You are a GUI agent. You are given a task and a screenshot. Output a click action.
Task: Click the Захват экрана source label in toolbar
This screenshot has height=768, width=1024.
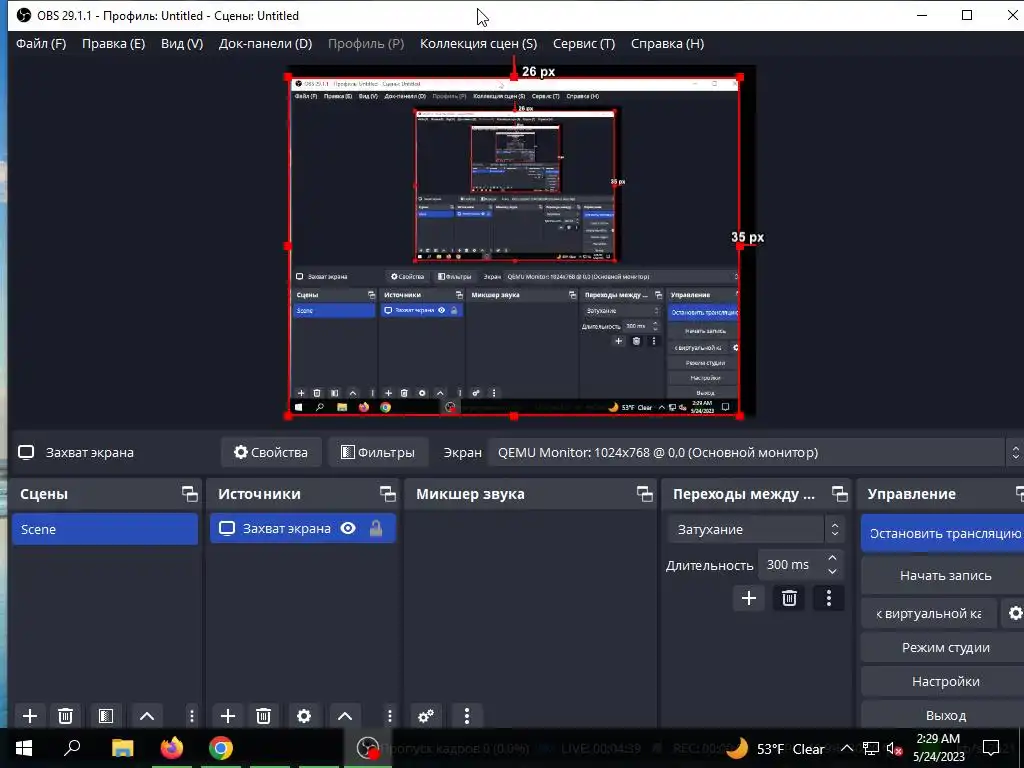tap(89, 453)
